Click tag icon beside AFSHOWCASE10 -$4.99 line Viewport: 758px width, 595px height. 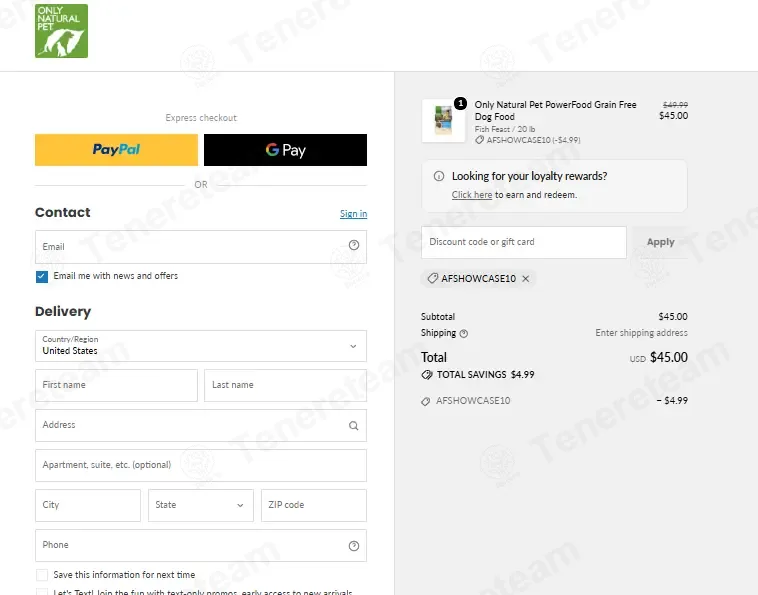425,401
